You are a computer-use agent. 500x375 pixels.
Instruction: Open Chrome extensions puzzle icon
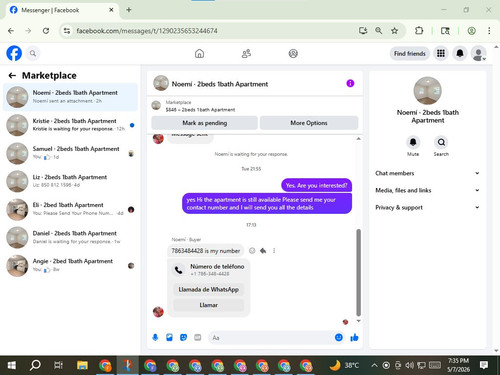tap(419, 31)
